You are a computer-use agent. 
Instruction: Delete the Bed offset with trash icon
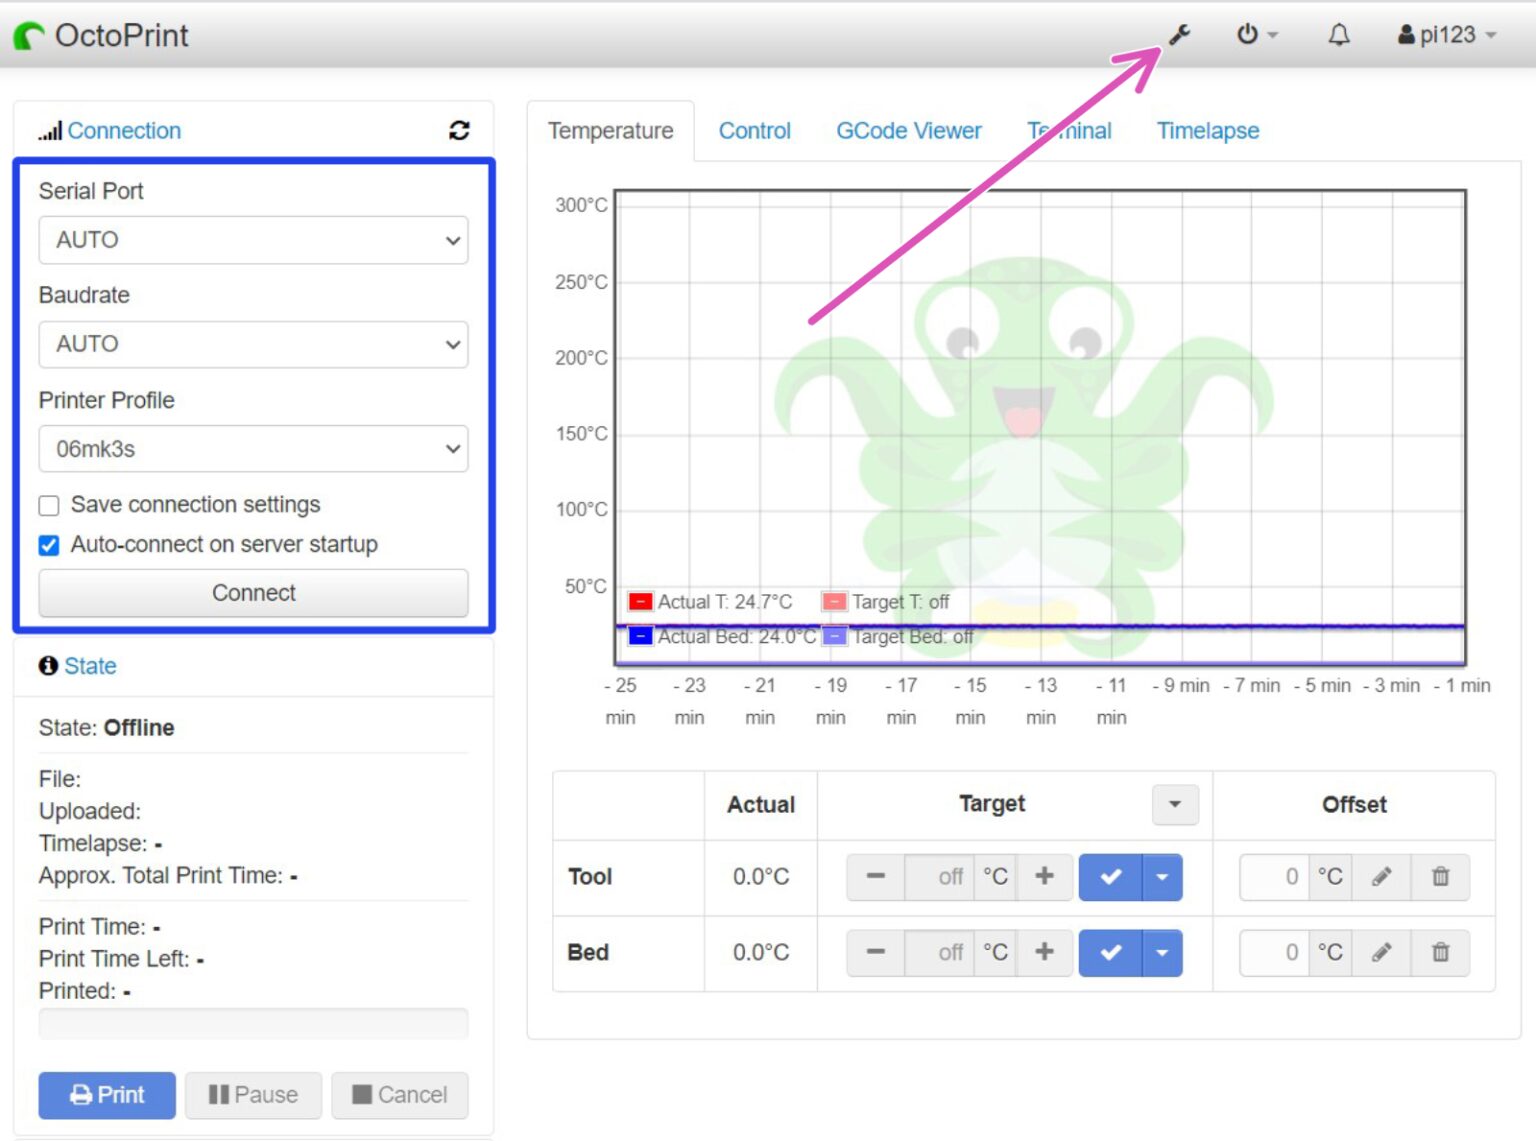click(x=1440, y=952)
